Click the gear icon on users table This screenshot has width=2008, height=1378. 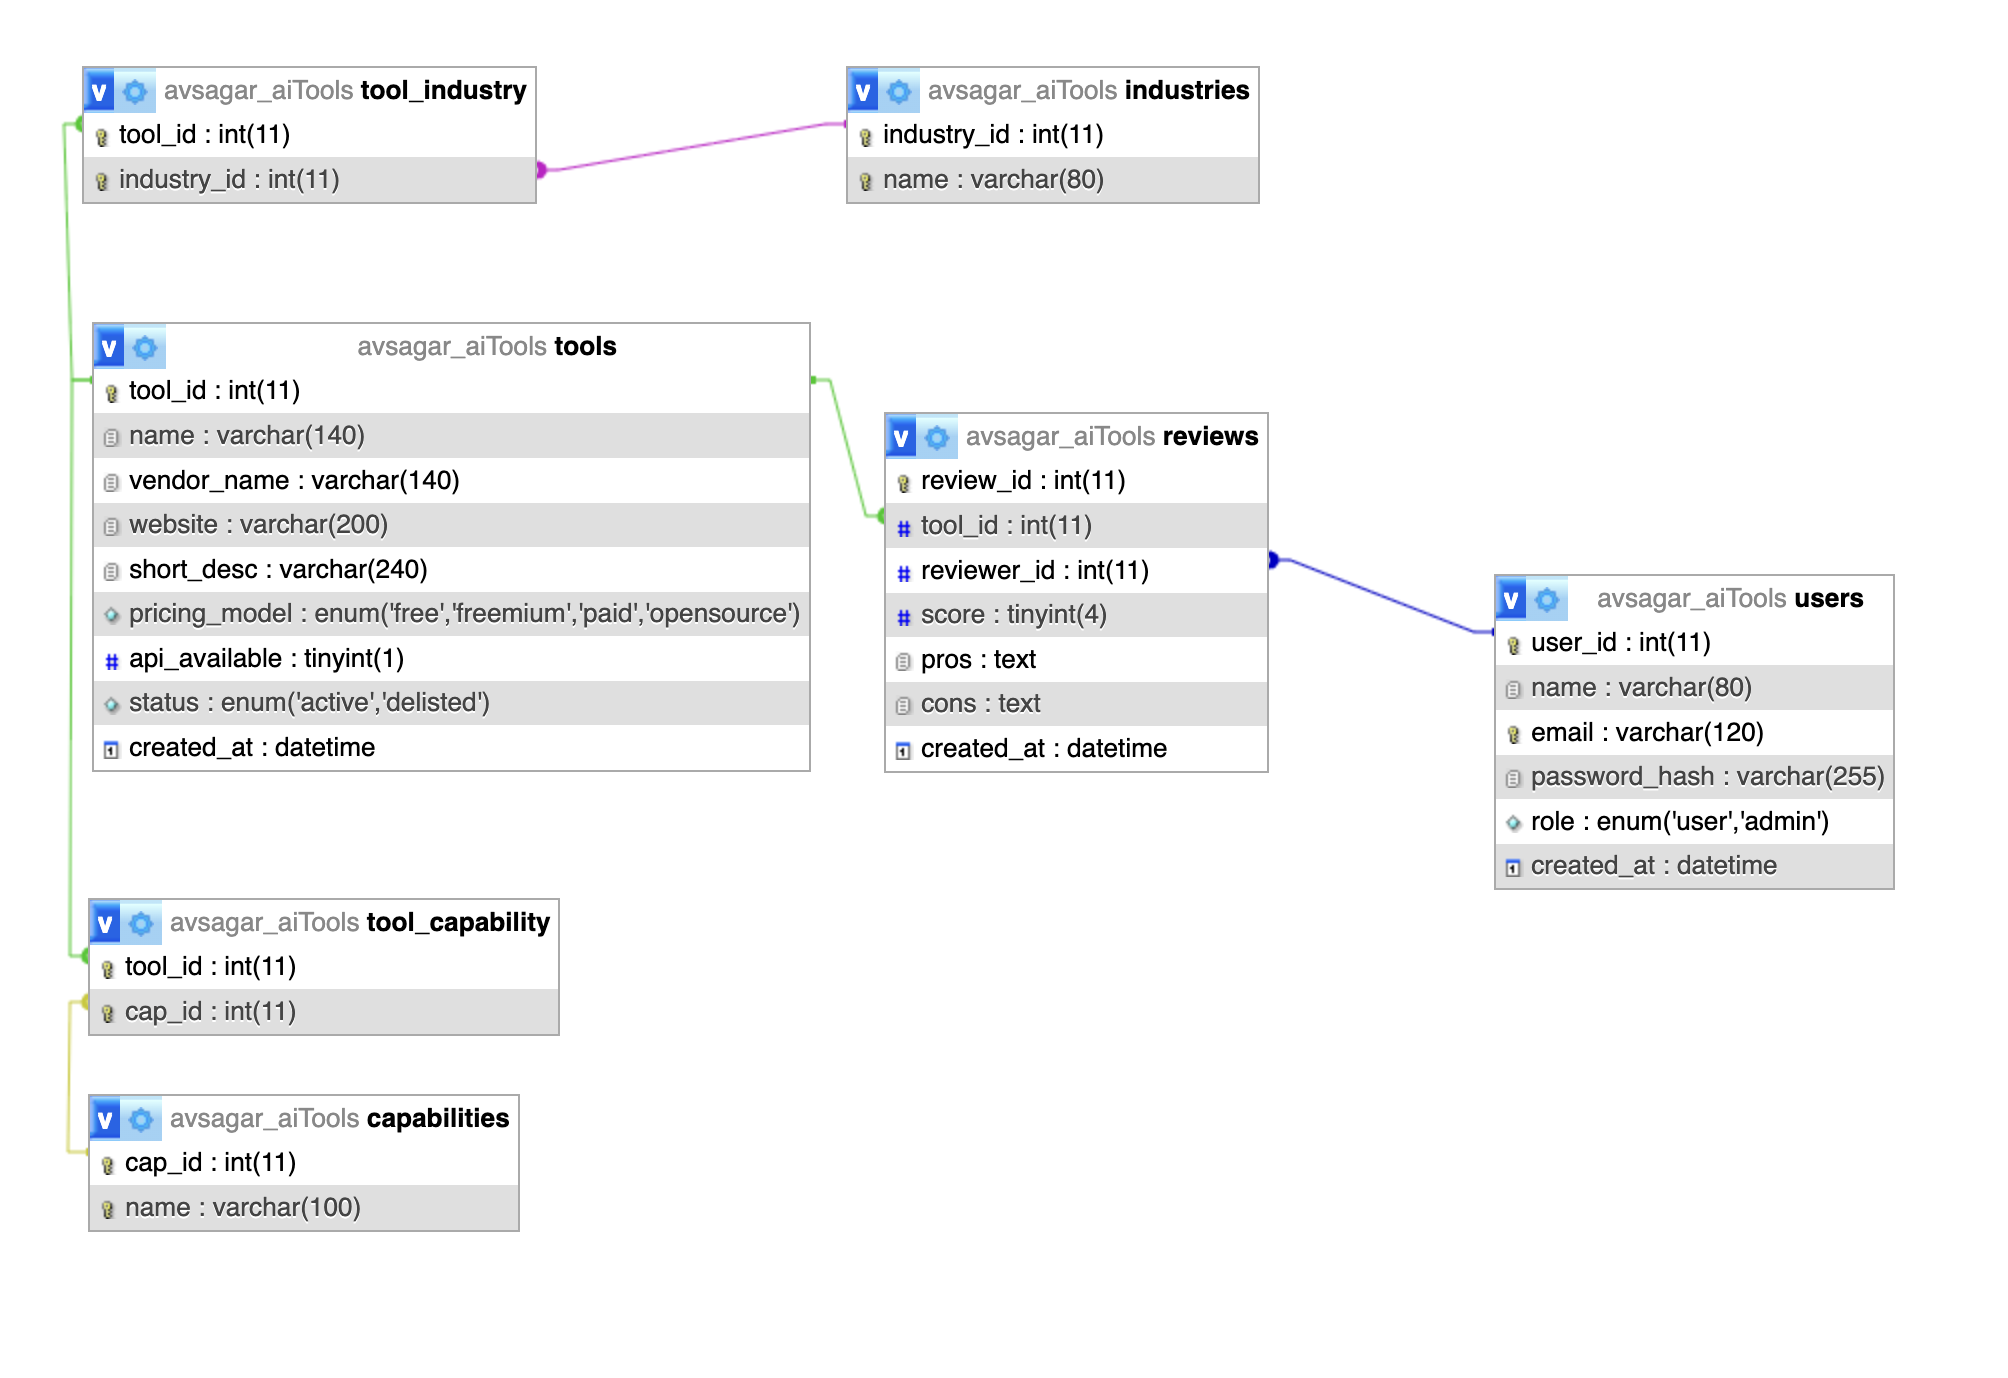pos(1547,599)
